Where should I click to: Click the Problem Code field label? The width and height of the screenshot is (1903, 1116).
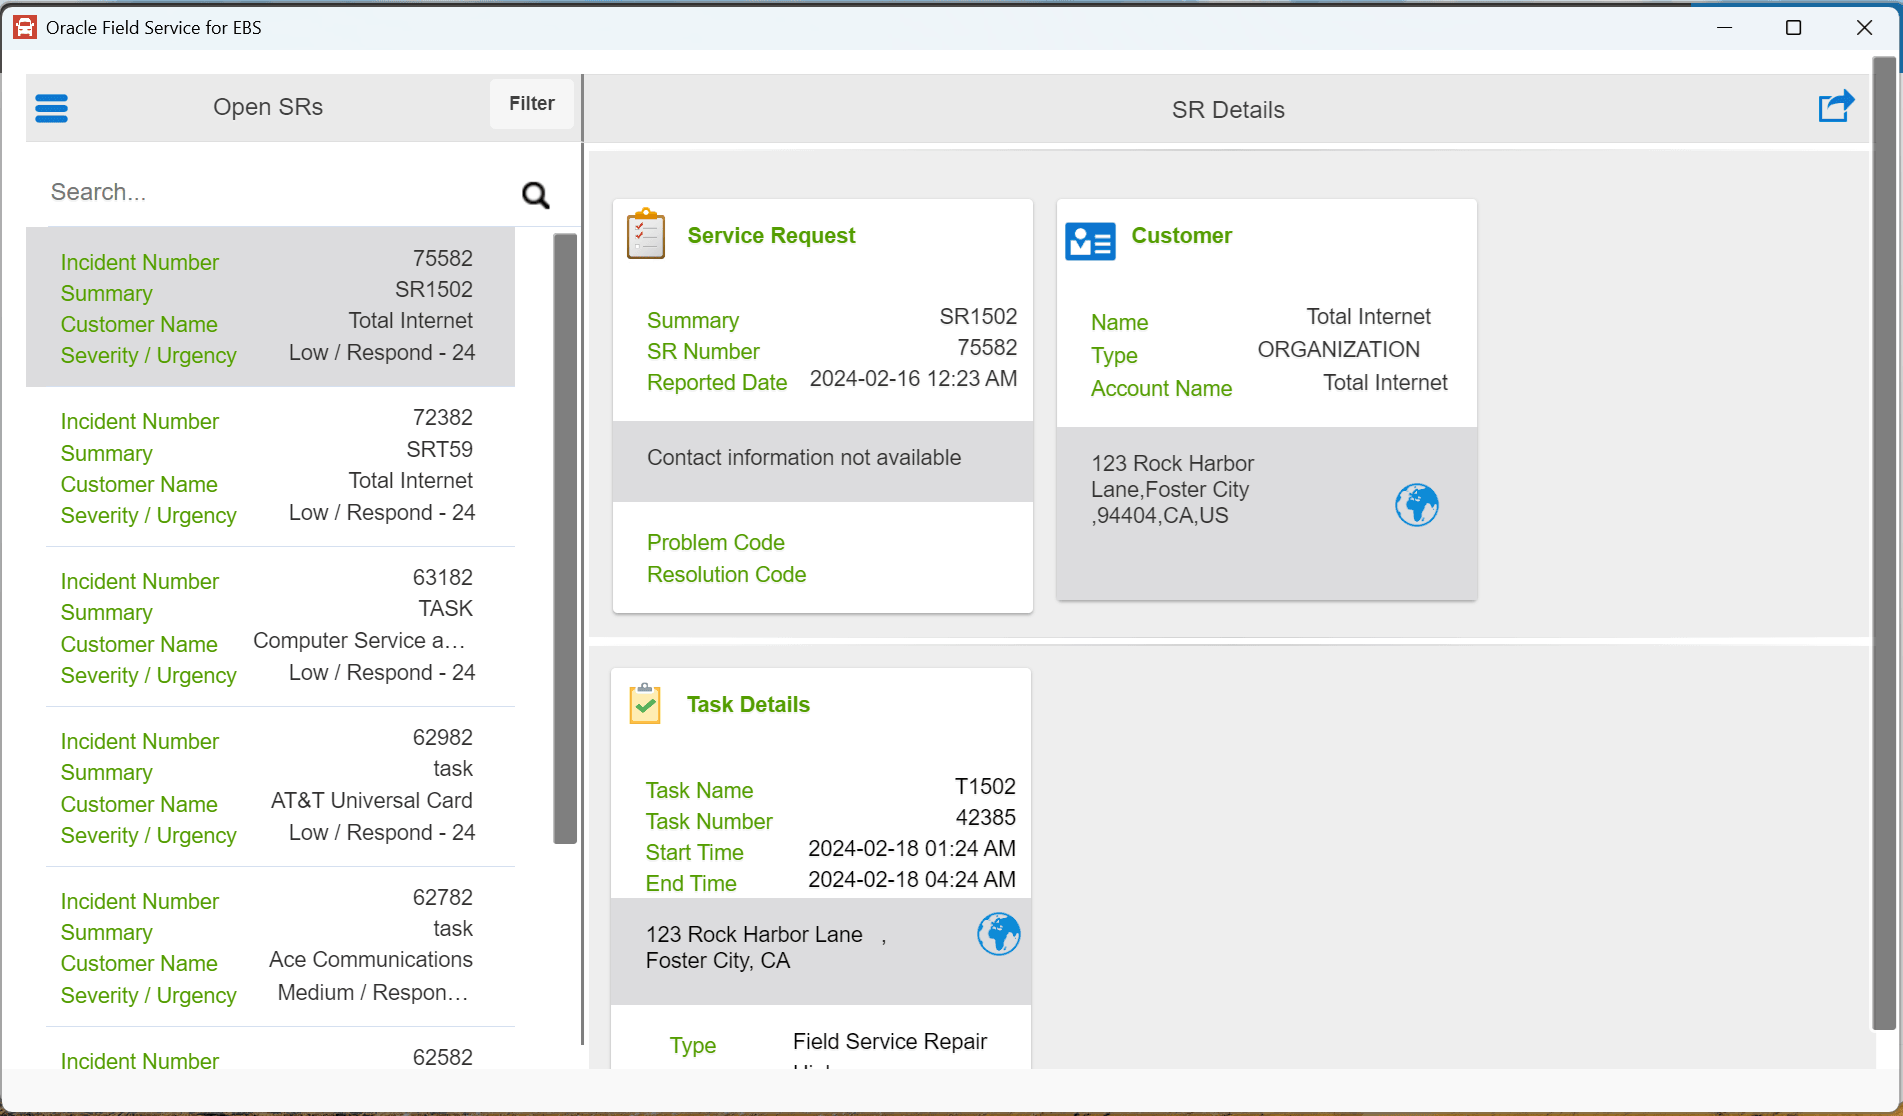[715, 543]
